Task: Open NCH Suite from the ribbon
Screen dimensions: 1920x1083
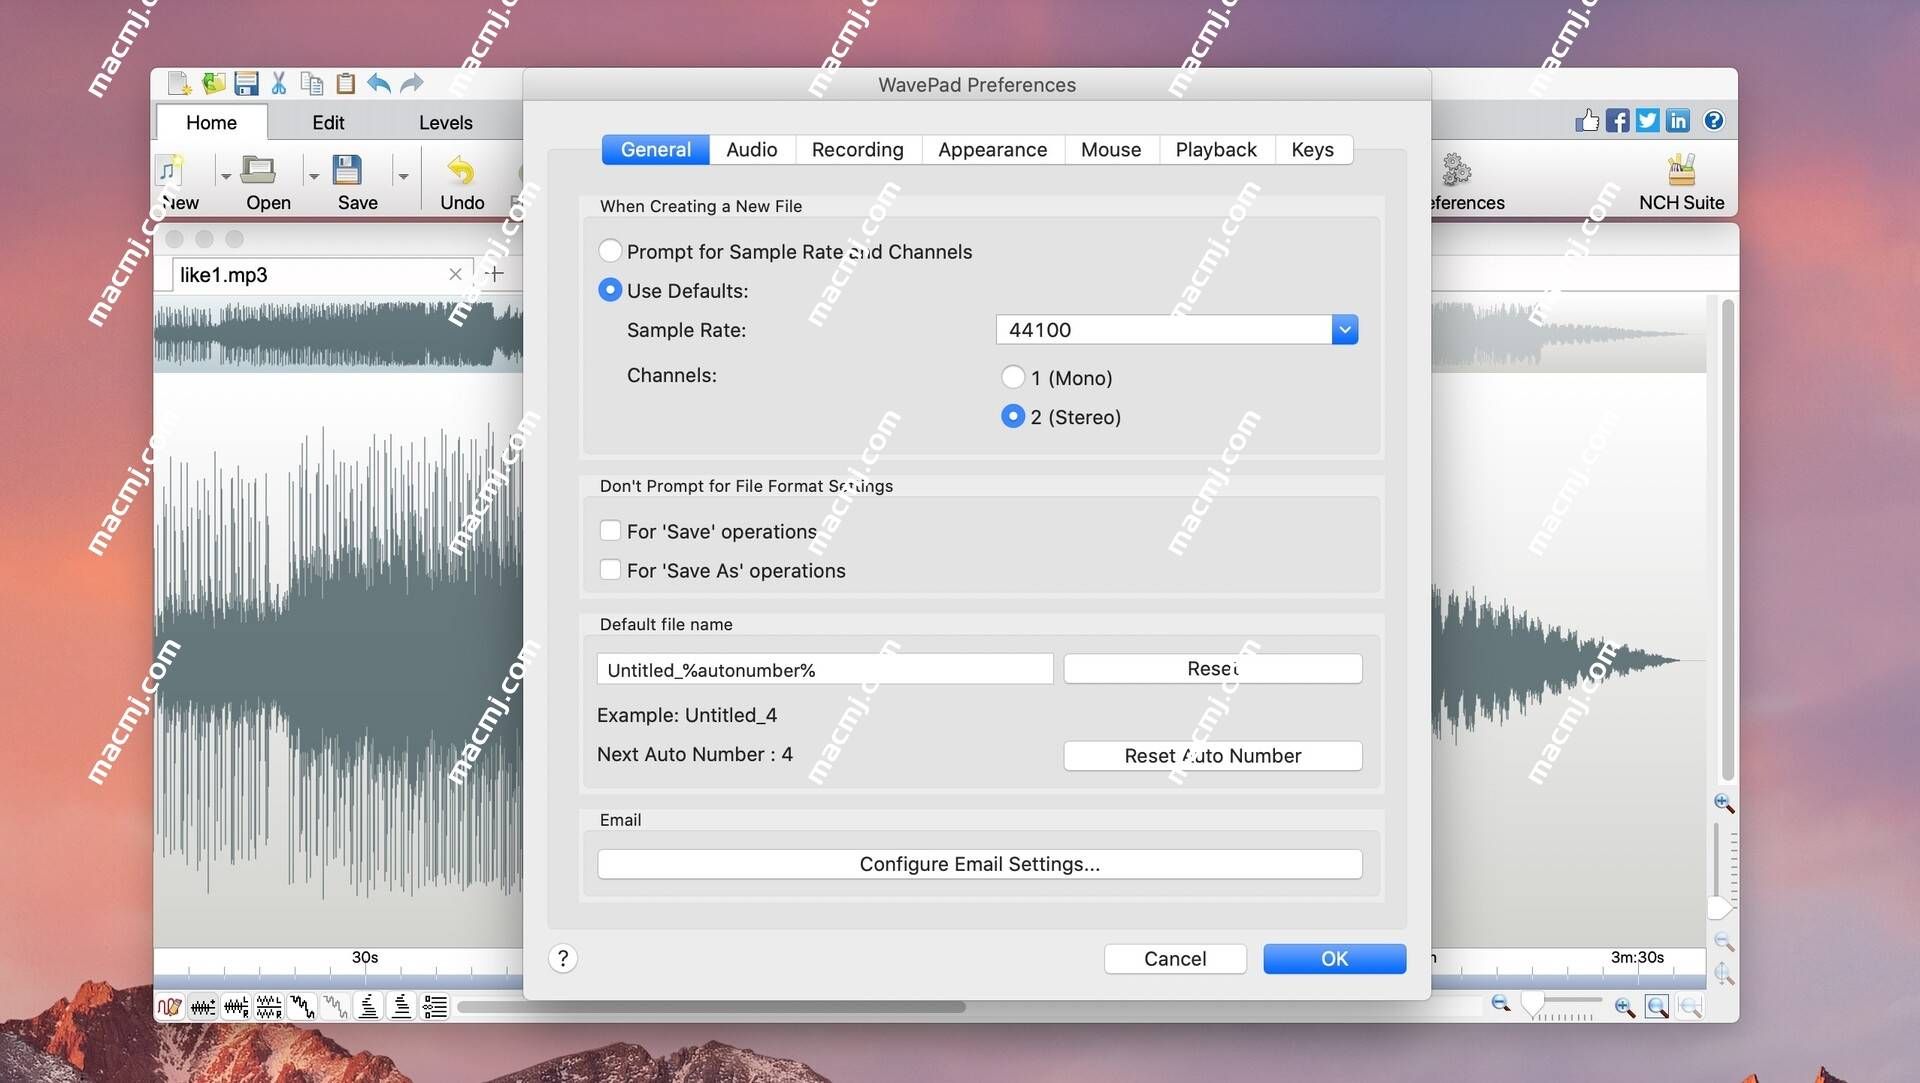Action: tap(1681, 183)
